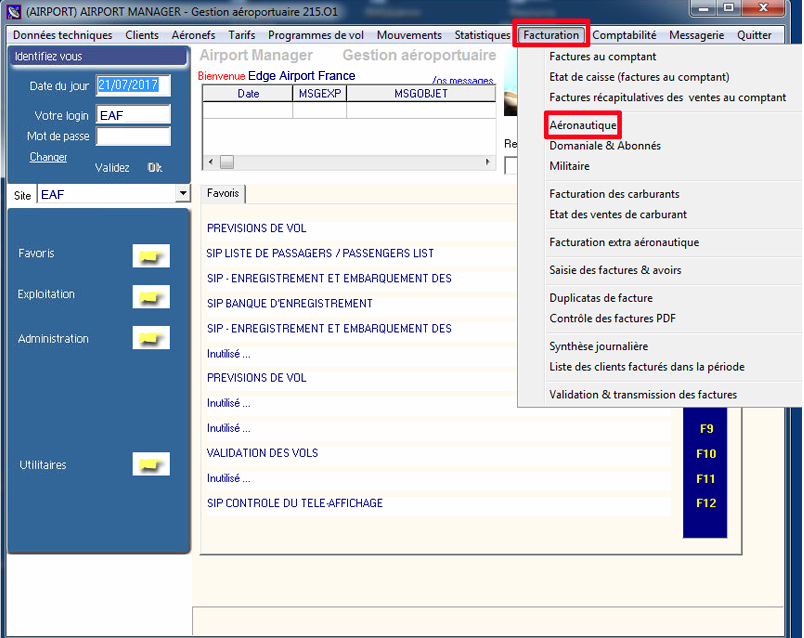This screenshot has height=638, width=804.
Task: Choose Facturation des carburants menu entry
Action: coord(614,194)
